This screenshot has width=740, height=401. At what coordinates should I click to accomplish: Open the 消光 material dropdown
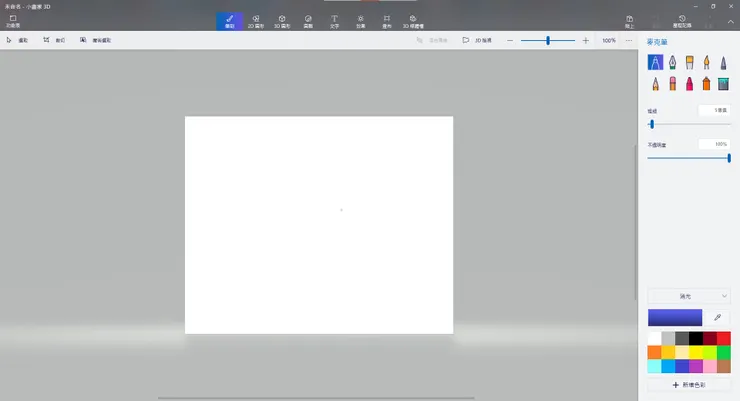[689, 296]
